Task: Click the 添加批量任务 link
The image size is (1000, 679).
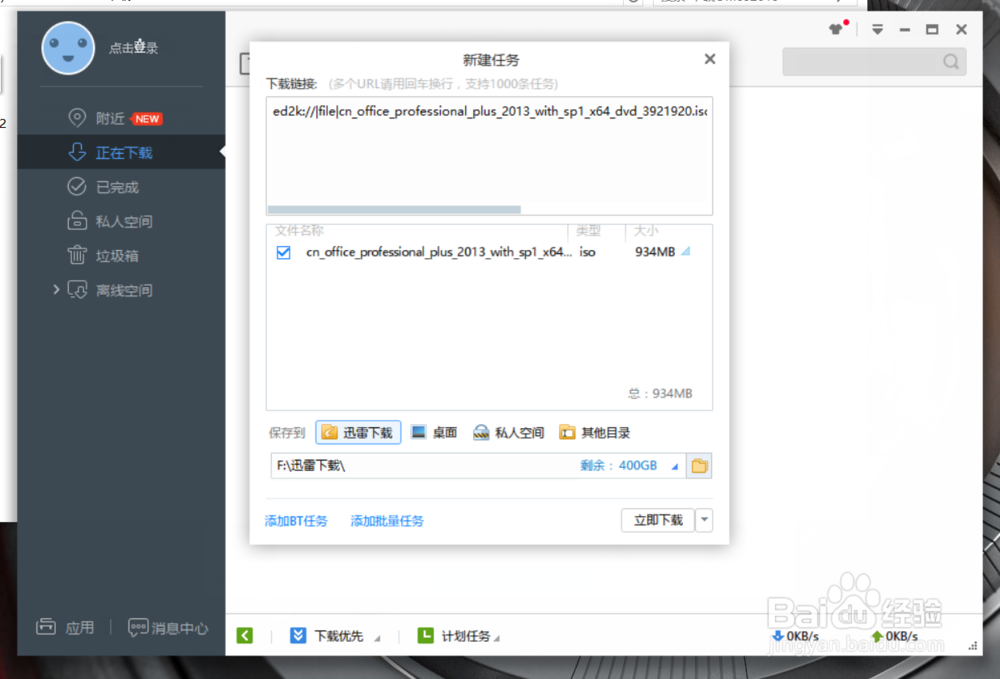Action: coord(387,521)
